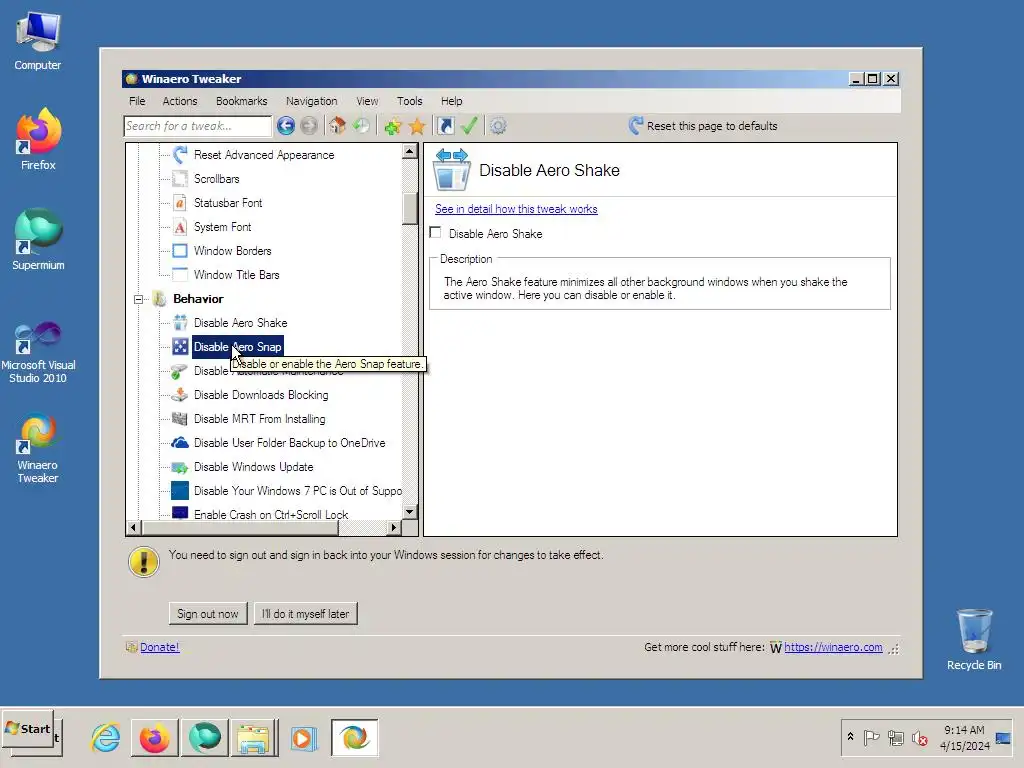Viewport: 1024px width, 768px height.
Task: Open the System Font tweak
Action: [222, 227]
